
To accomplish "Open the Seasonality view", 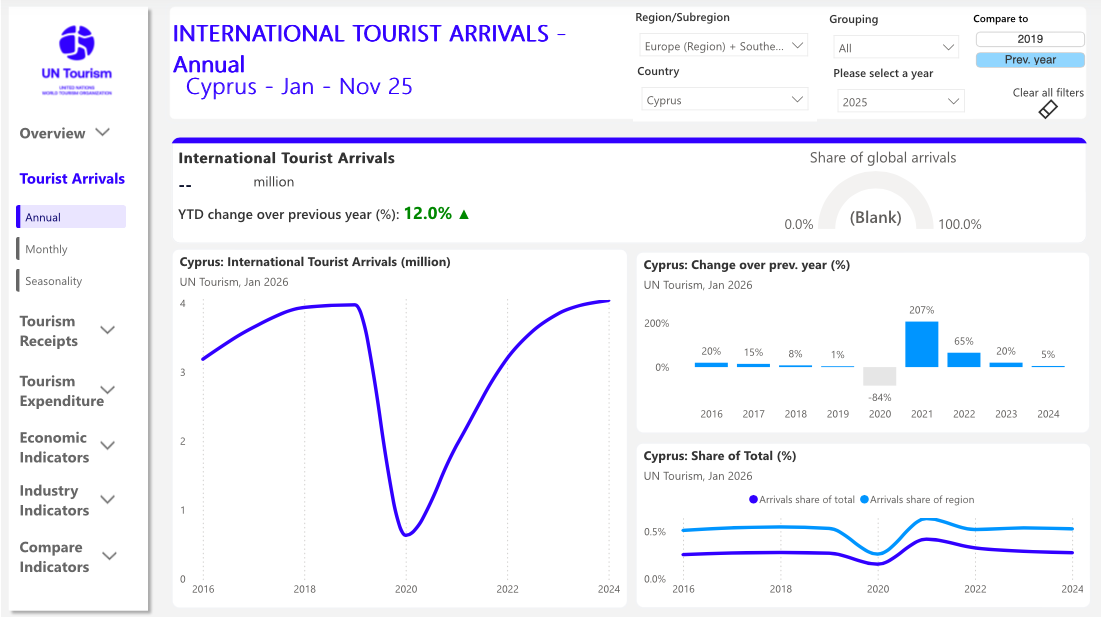I will click(x=54, y=281).
